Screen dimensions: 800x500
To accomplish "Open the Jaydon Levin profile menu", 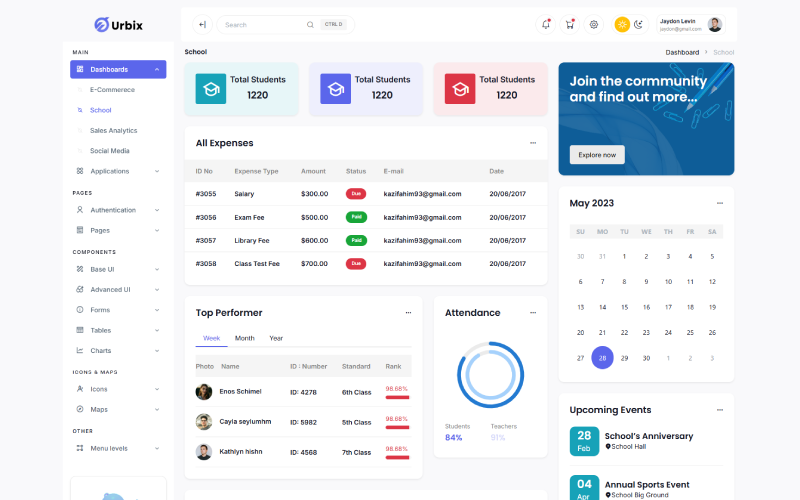I will [690, 24].
